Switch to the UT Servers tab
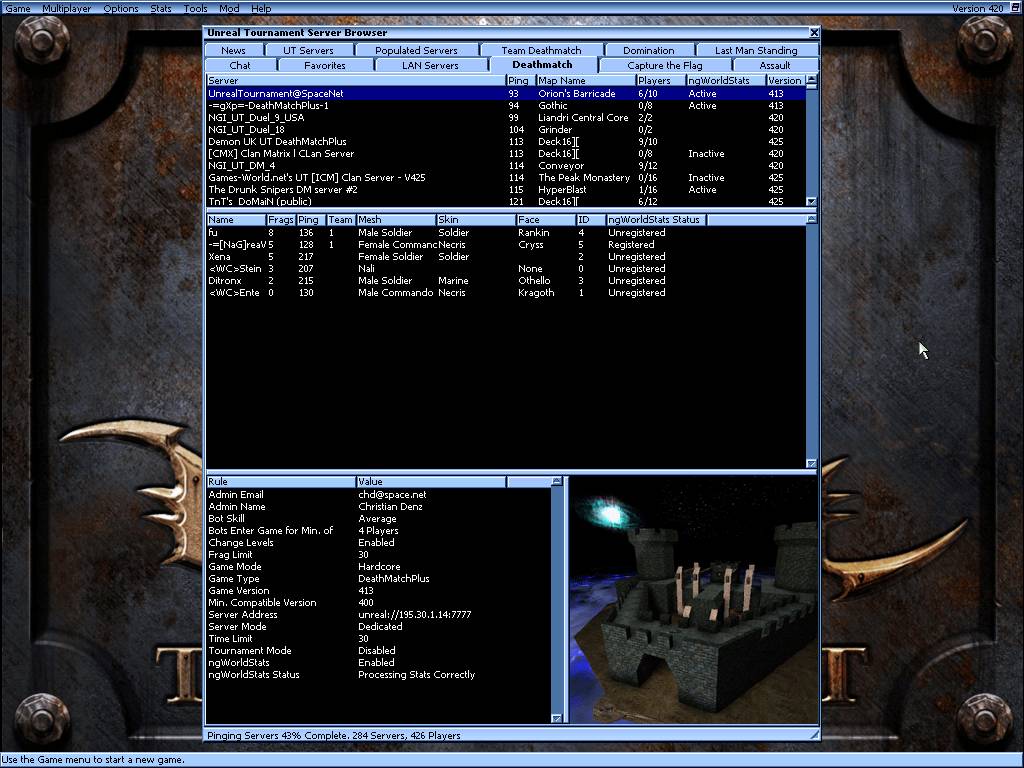 [x=308, y=50]
